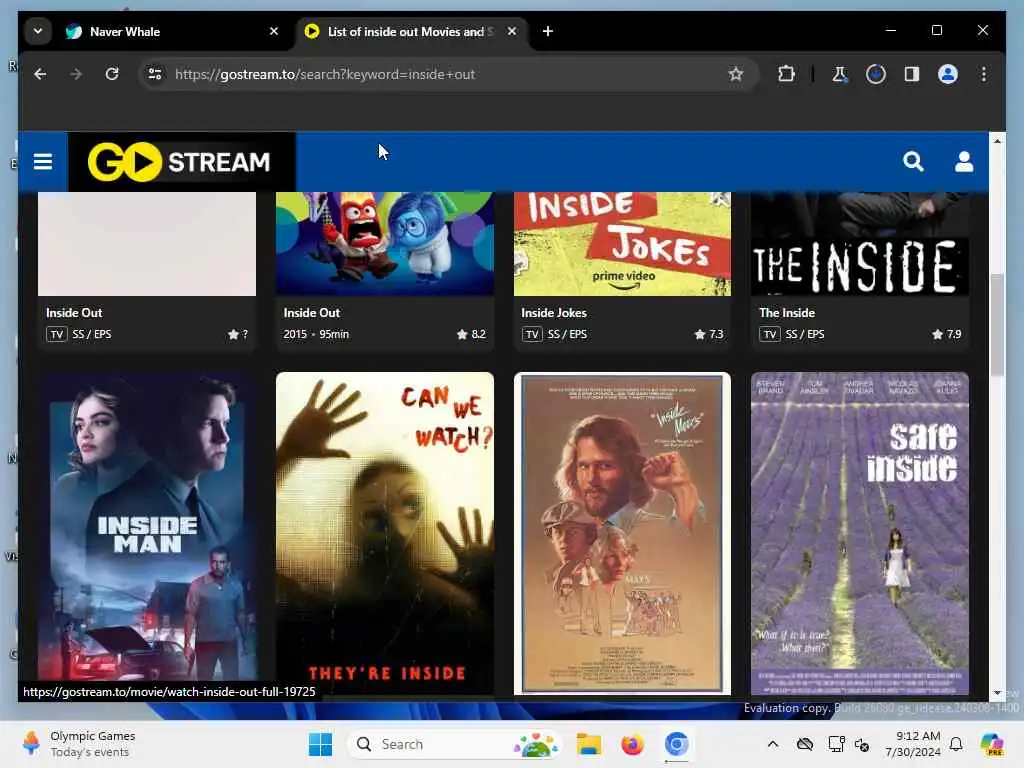1024x768 pixels.
Task: Click the cloud sync tray icon
Action: tap(805, 744)
